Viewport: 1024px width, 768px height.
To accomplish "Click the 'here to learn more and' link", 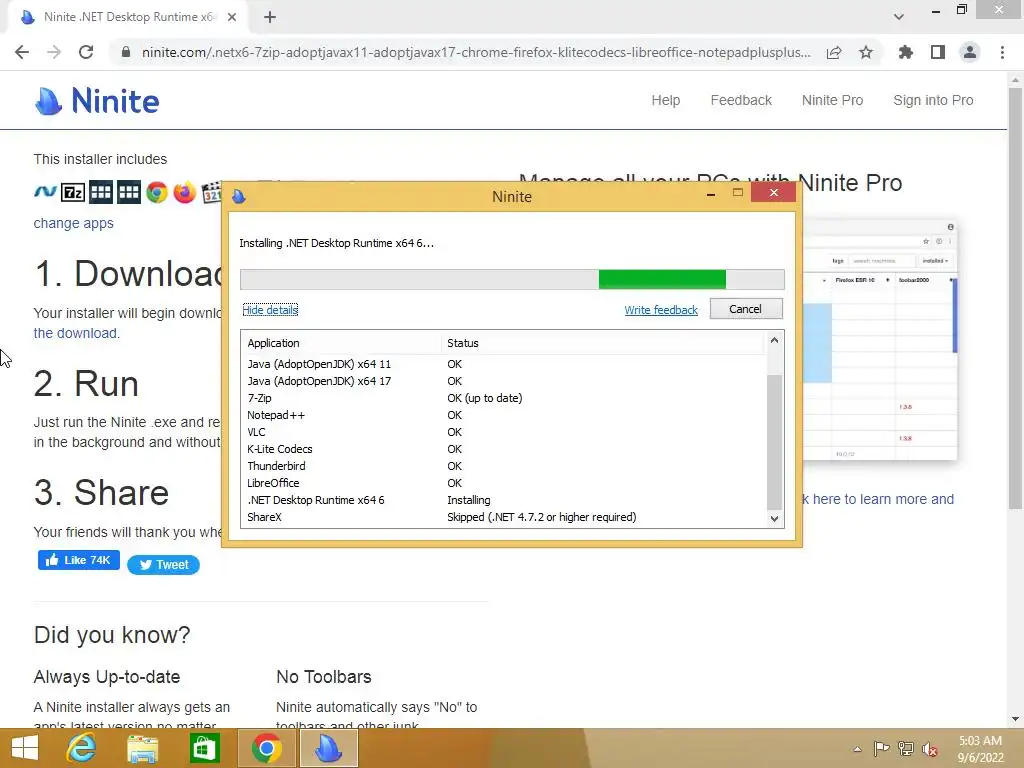I will (x=883, y=499).
